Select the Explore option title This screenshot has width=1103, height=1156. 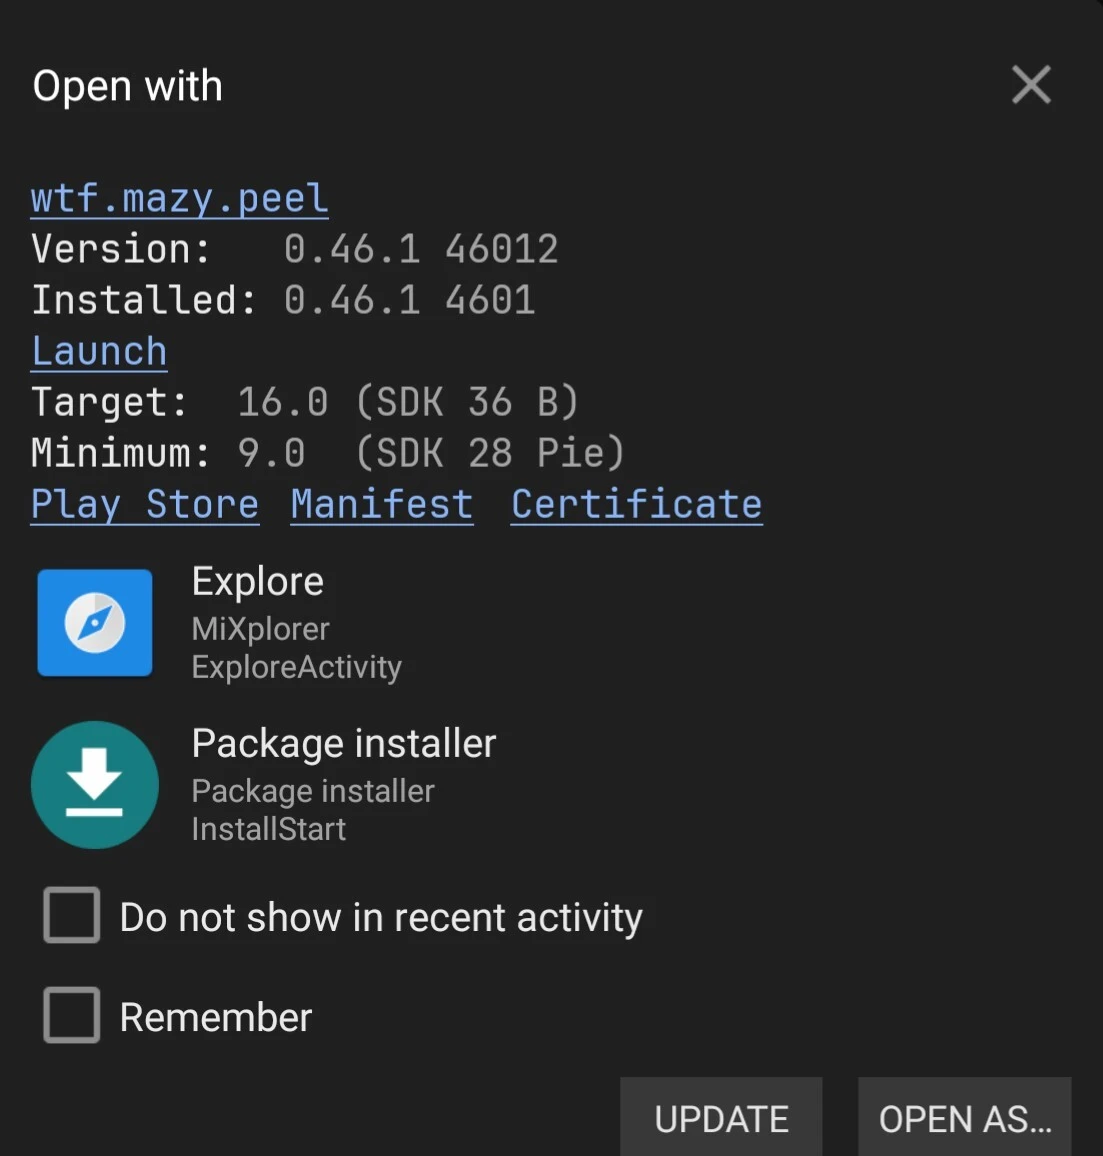257,582
